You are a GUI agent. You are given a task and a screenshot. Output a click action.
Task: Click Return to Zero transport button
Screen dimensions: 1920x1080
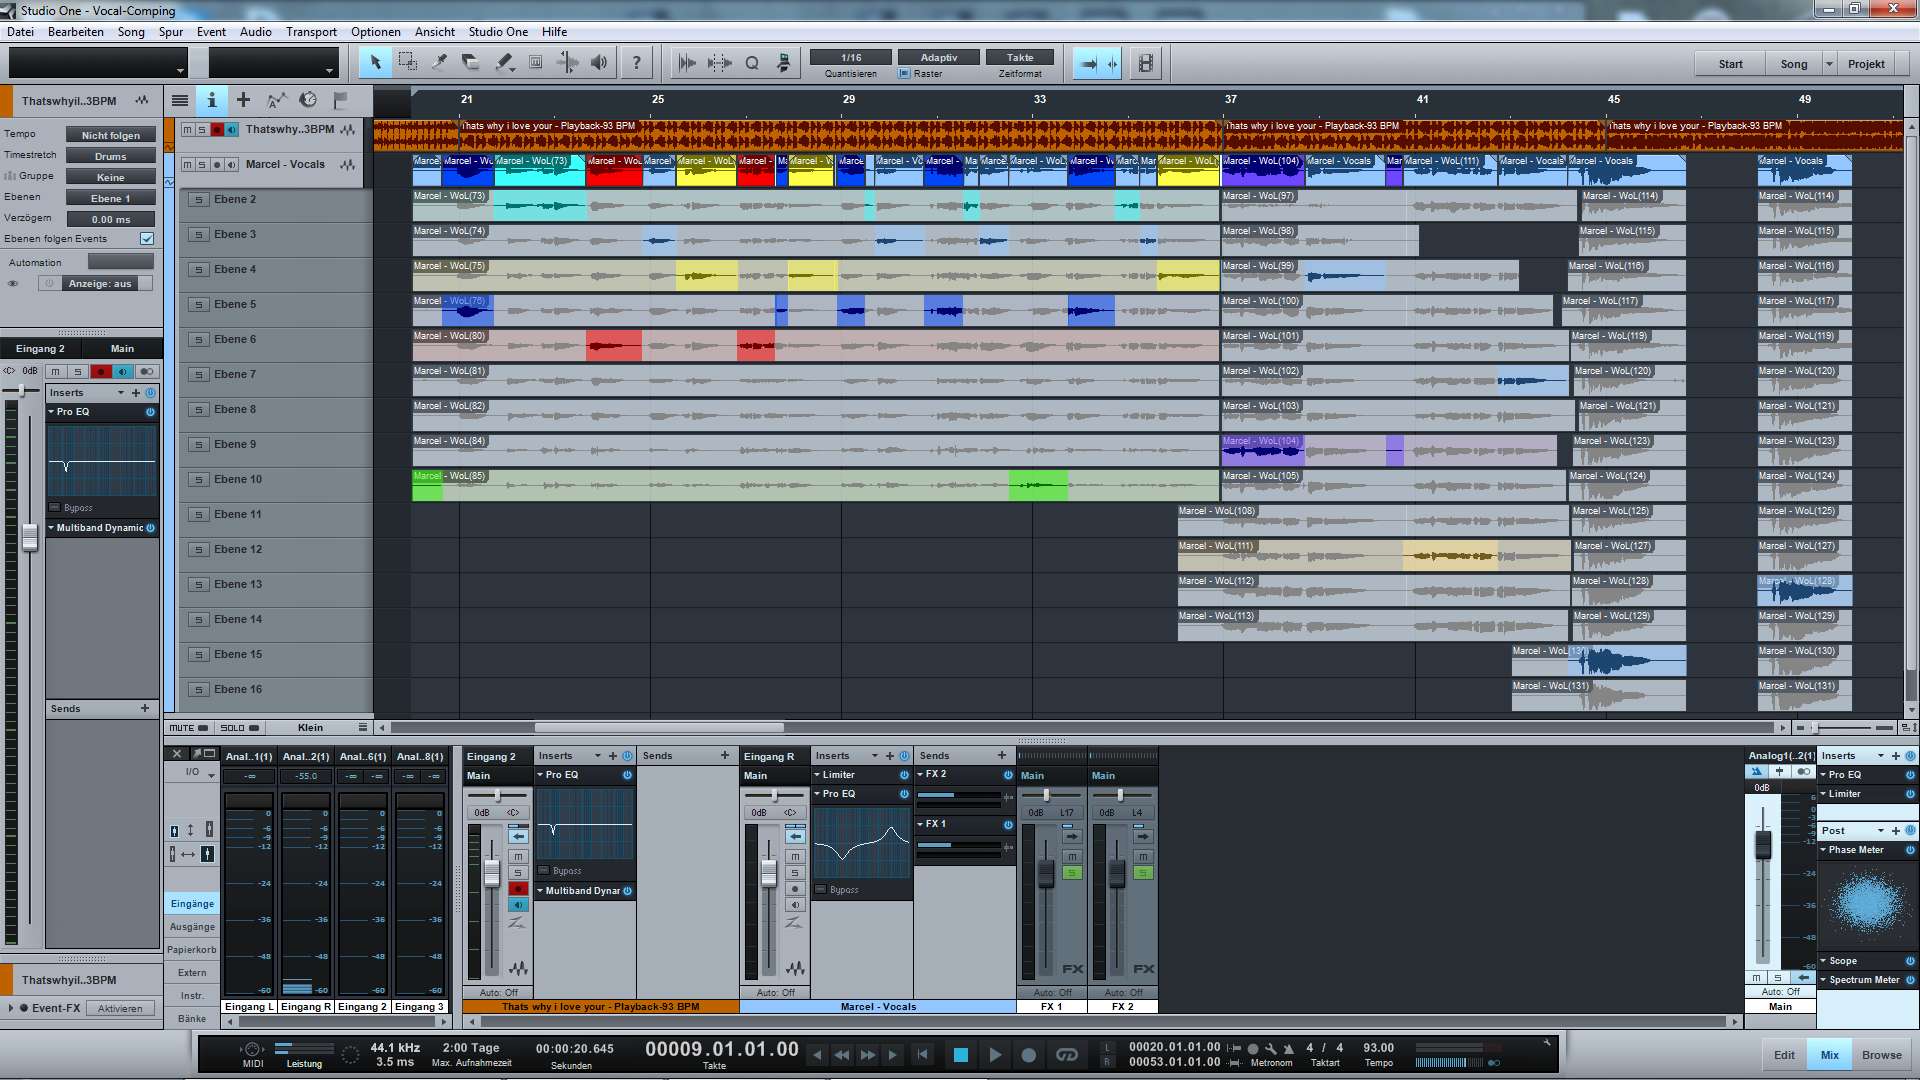[x=922, y=1054]
